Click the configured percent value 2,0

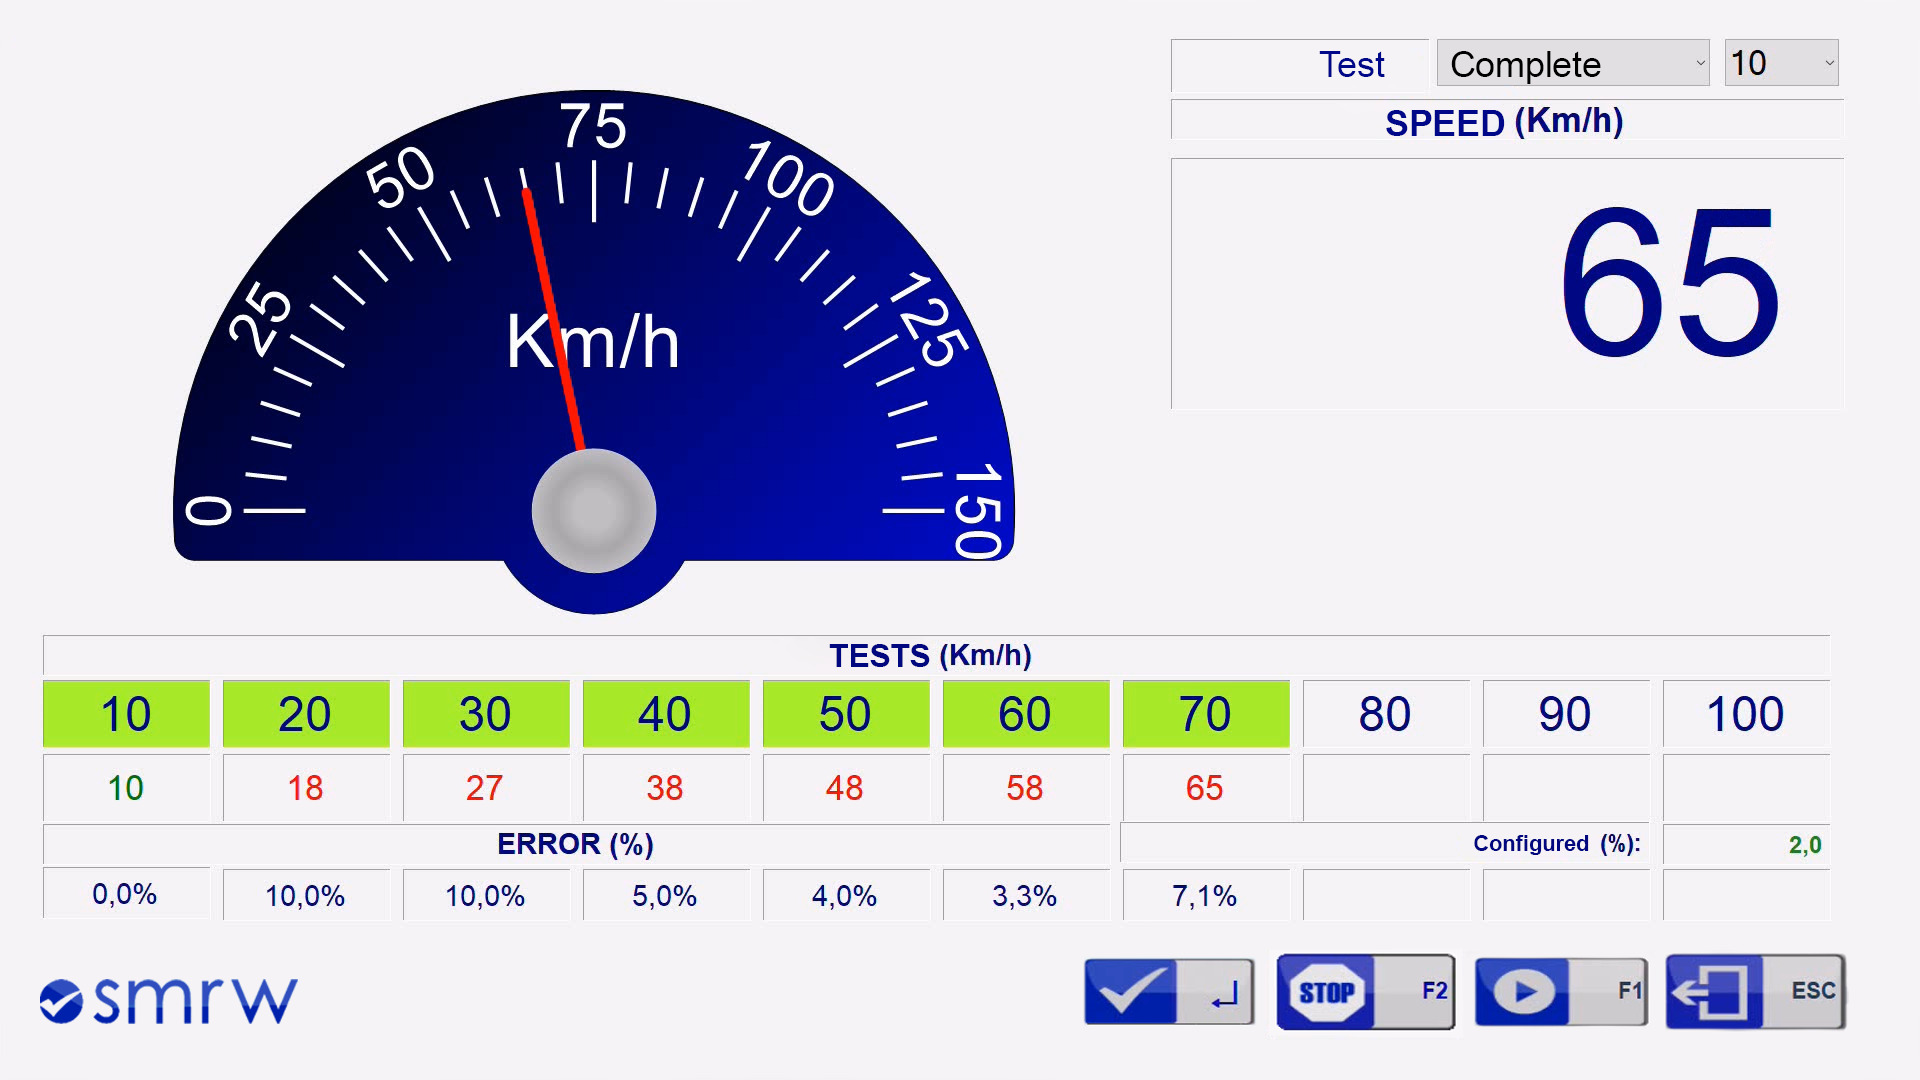(x=1745, y=845)
